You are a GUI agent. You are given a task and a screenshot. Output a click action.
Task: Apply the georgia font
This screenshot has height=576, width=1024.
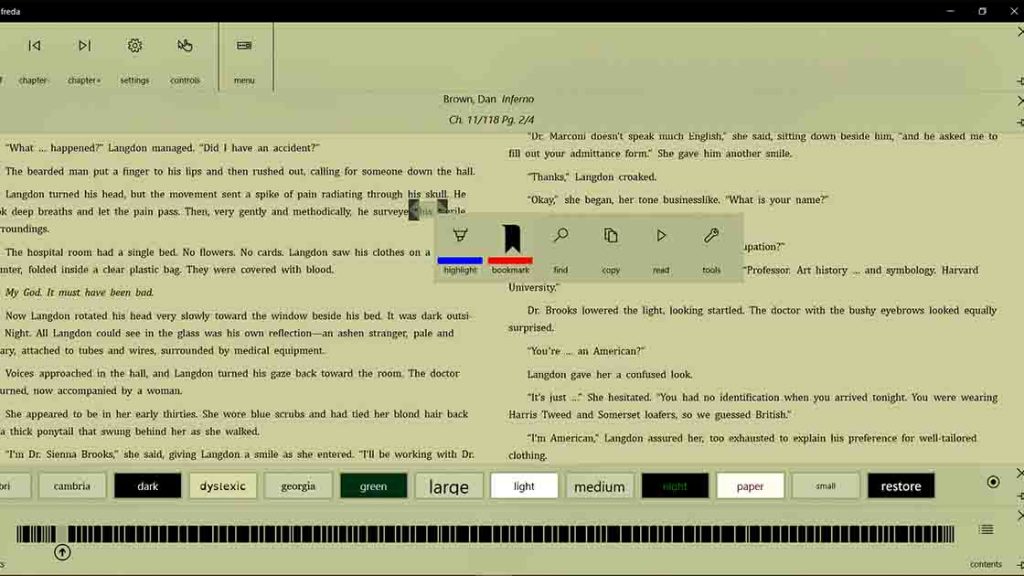coord(298,486)
